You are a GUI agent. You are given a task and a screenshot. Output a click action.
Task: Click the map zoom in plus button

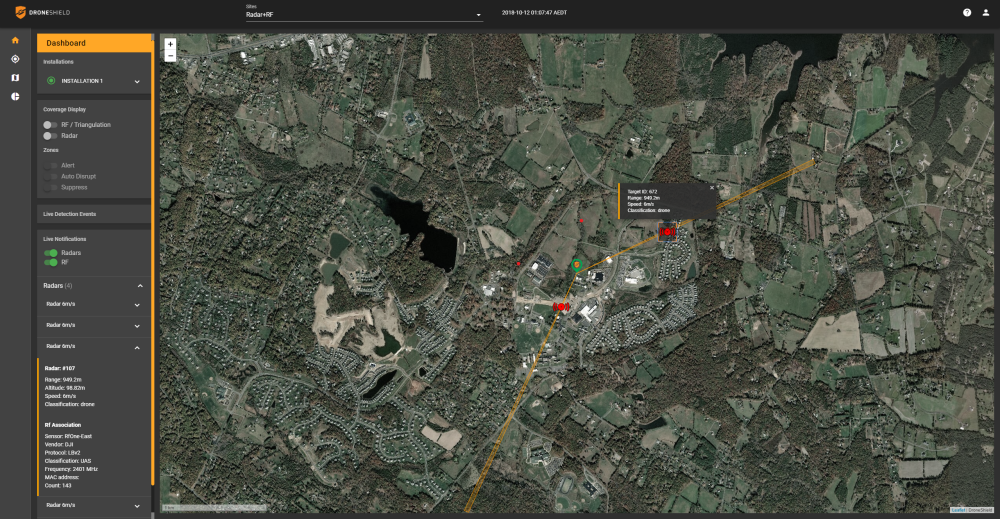(170, 44)
